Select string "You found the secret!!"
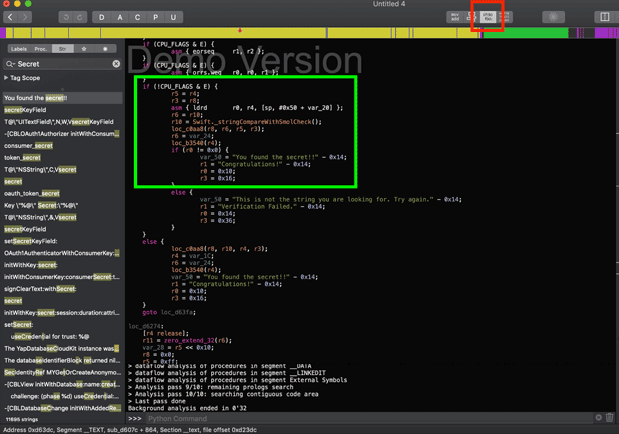This screenshot has height=434, width=619. (x=62, y=98)
